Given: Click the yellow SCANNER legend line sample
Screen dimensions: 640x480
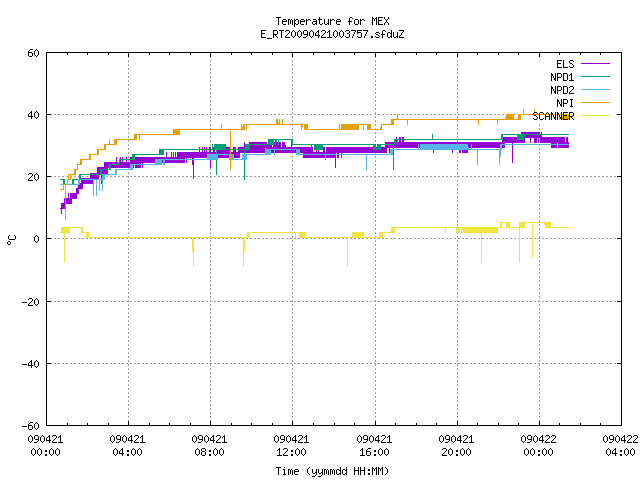Looking at the screenshot, I should pyautogui.click(x=595, y=116).
